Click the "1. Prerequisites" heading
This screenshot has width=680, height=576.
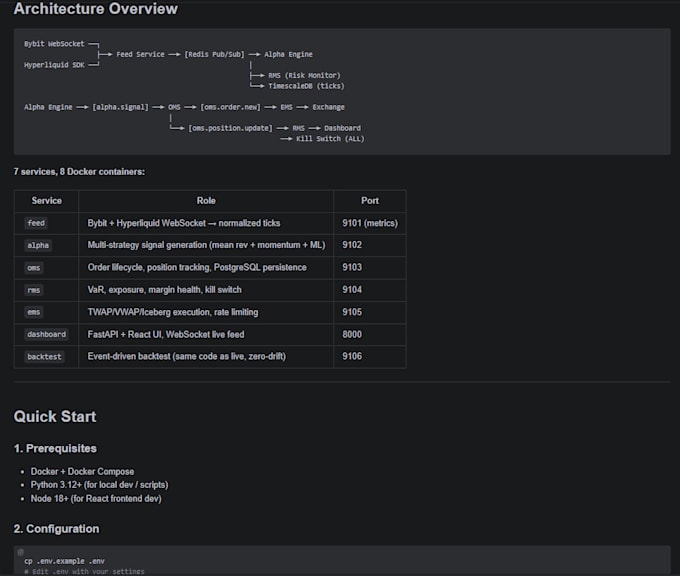coord(55,448)
